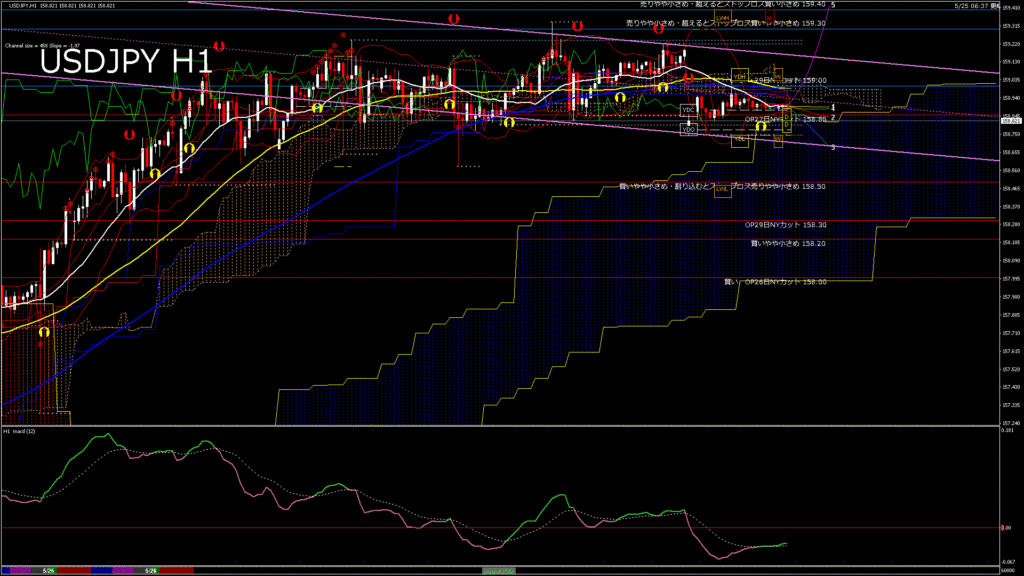Click the LWH last-week-high label box
The width and height of the screenshot is (1024, 576).
pos(722,18)
